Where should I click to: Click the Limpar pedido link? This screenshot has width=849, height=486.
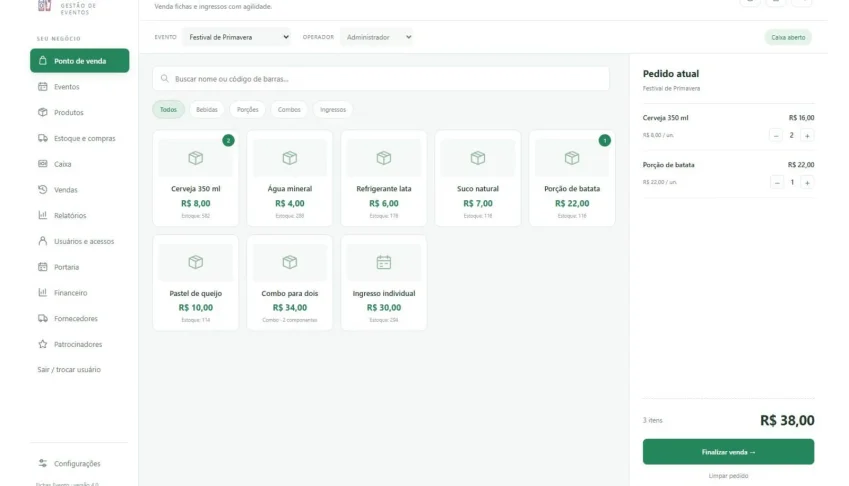point(728,476)
